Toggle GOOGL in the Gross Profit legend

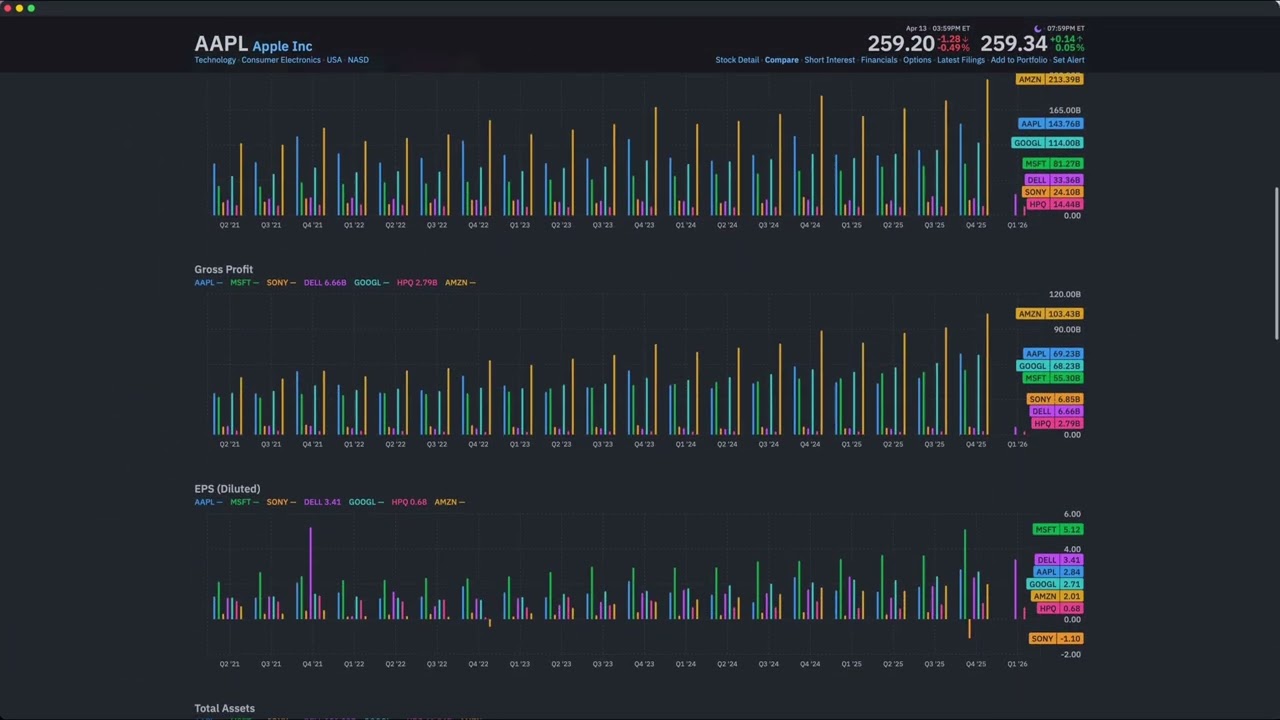point(369,282)
